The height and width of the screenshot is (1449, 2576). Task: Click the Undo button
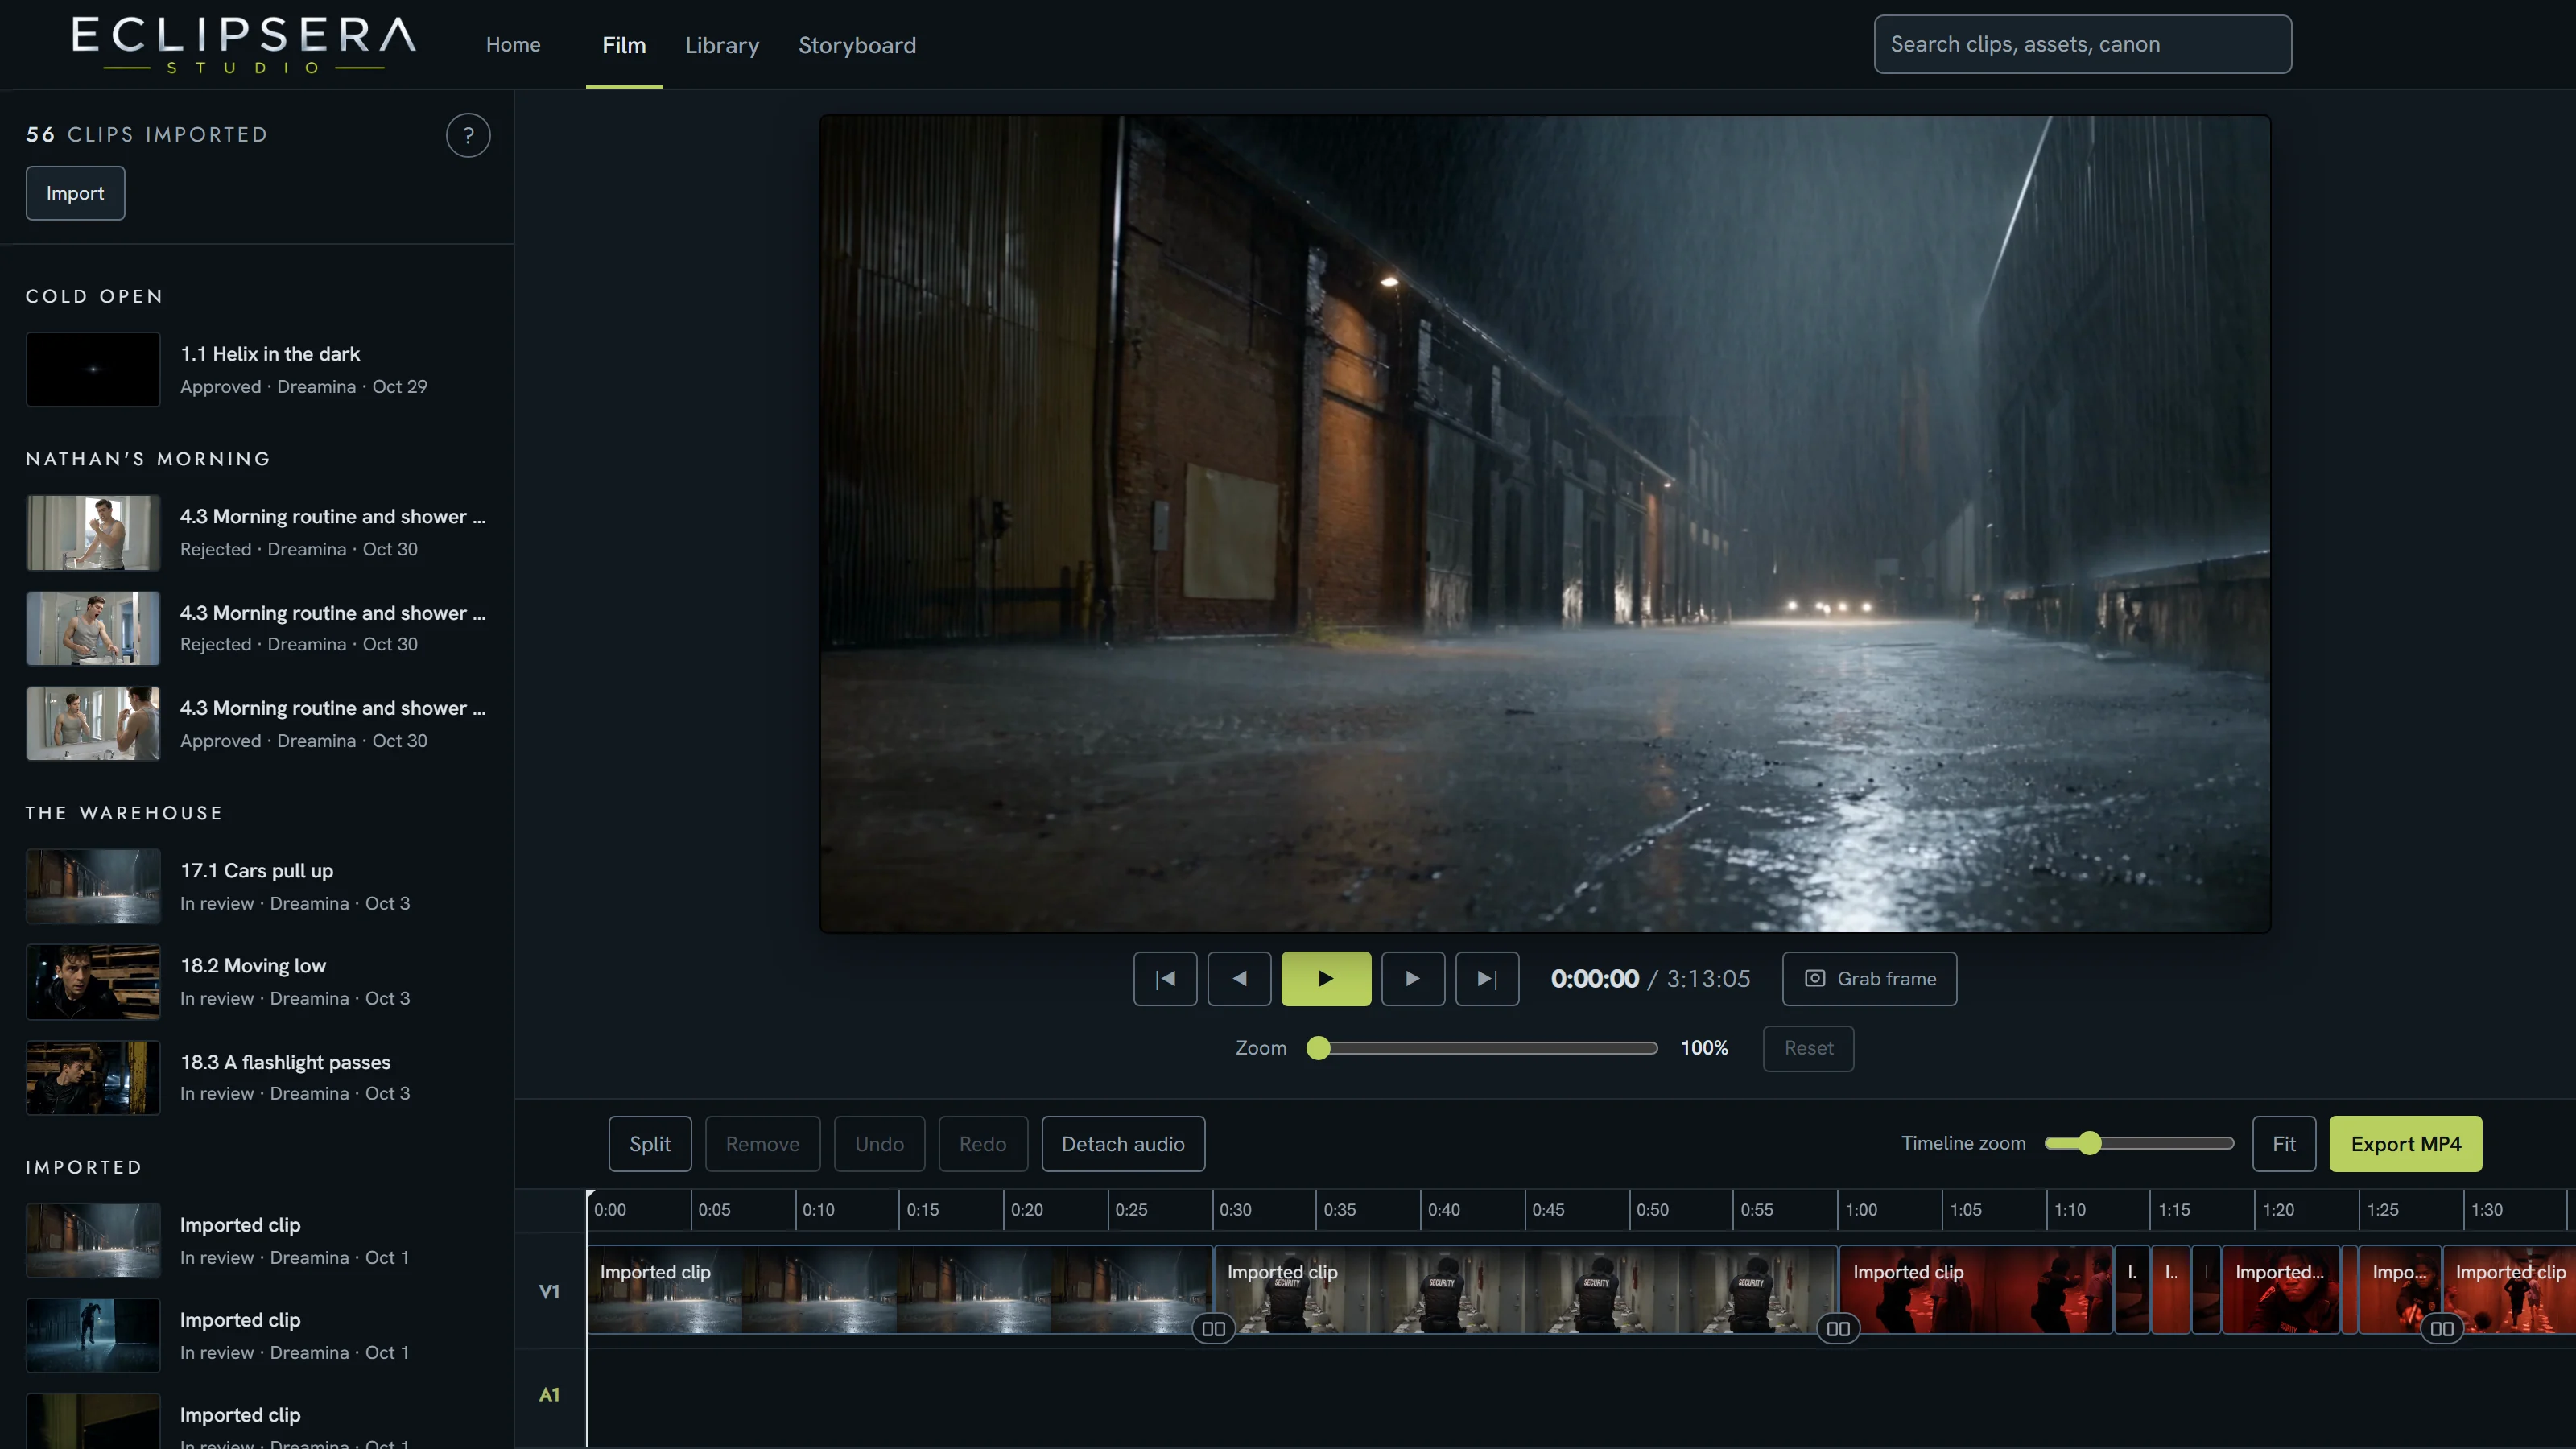pos(879,1143)
